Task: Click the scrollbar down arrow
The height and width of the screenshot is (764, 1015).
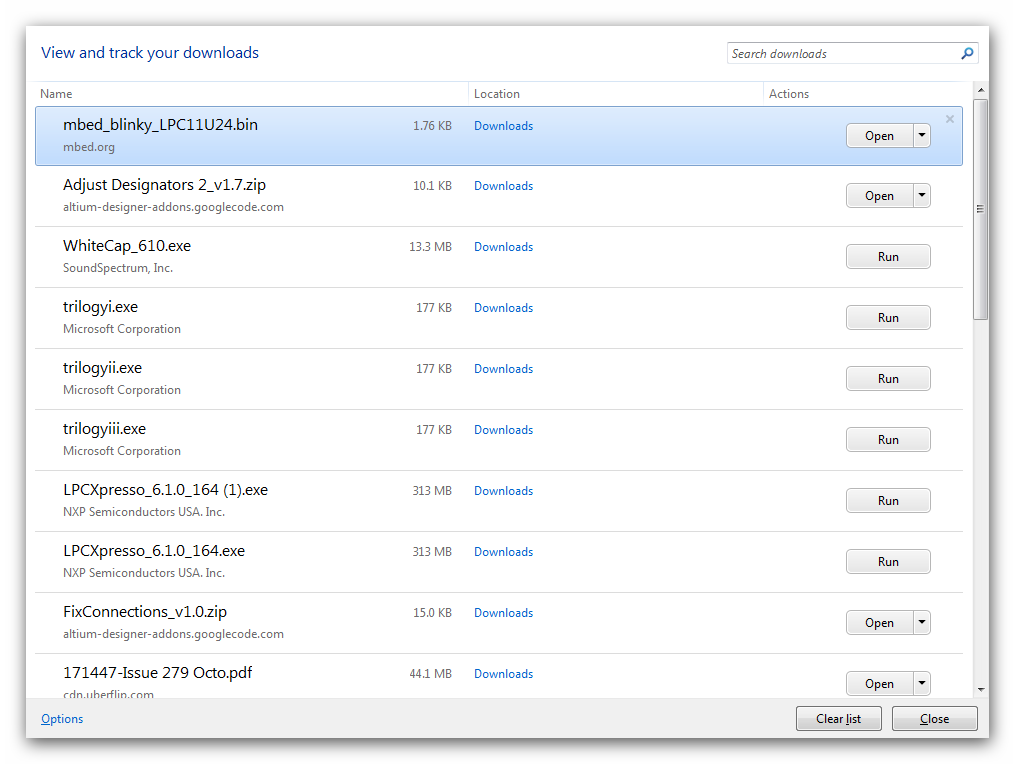Action: pos(981,690)
